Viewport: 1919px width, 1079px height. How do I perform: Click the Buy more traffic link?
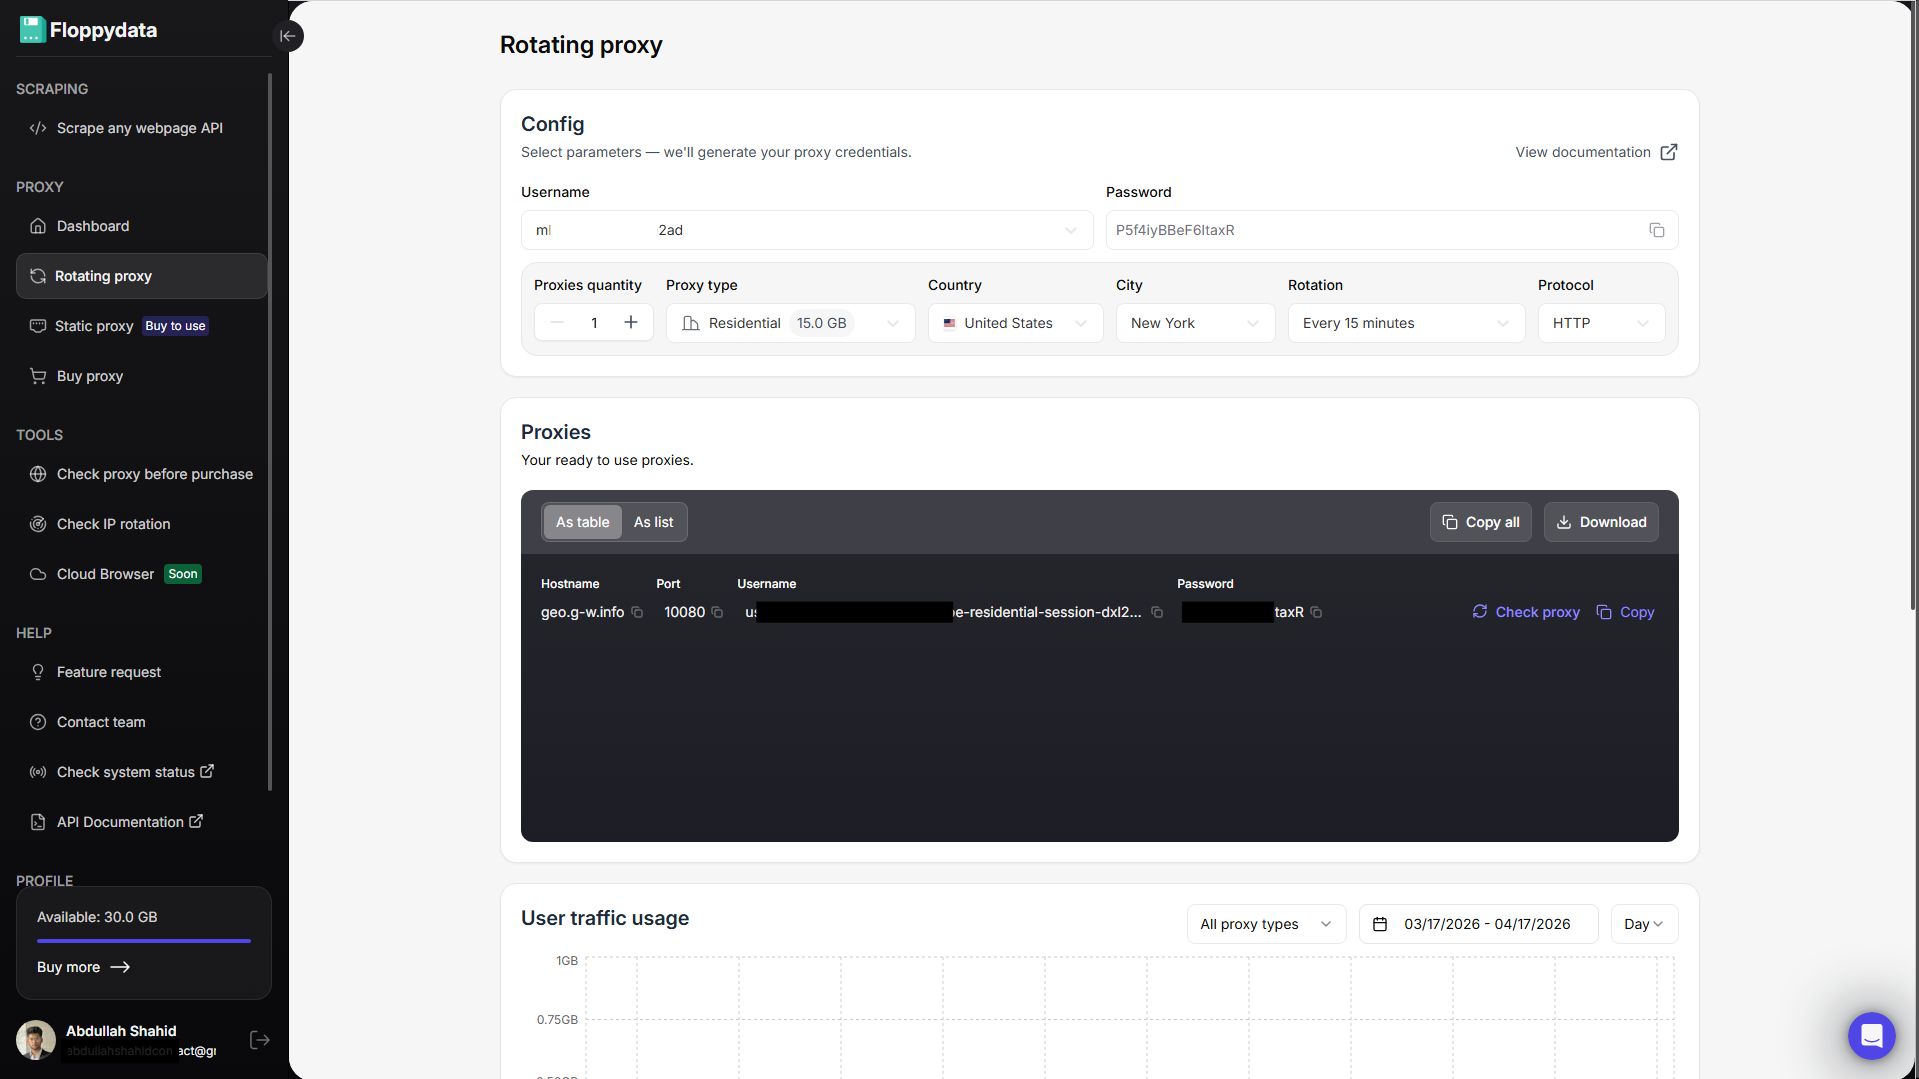(84, 967)
